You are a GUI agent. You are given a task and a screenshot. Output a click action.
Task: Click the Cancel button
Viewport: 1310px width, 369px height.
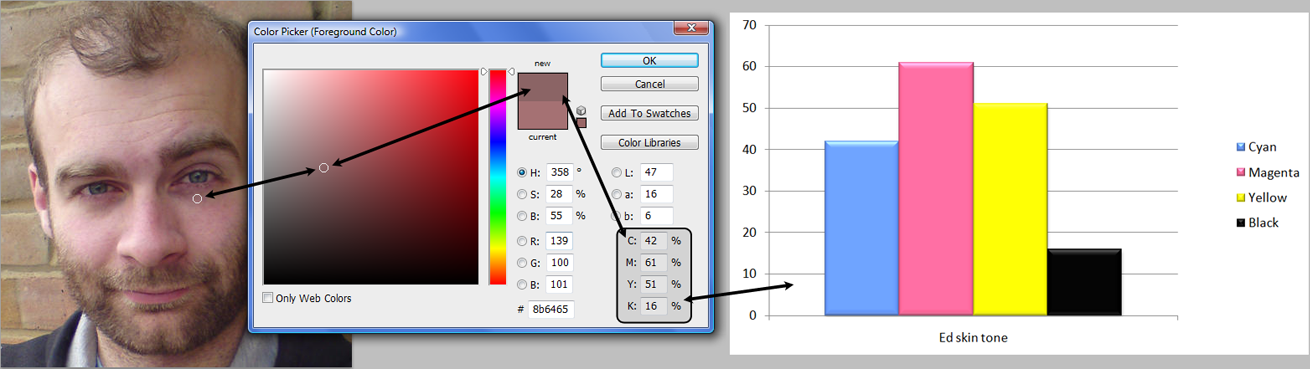(649, 85)
